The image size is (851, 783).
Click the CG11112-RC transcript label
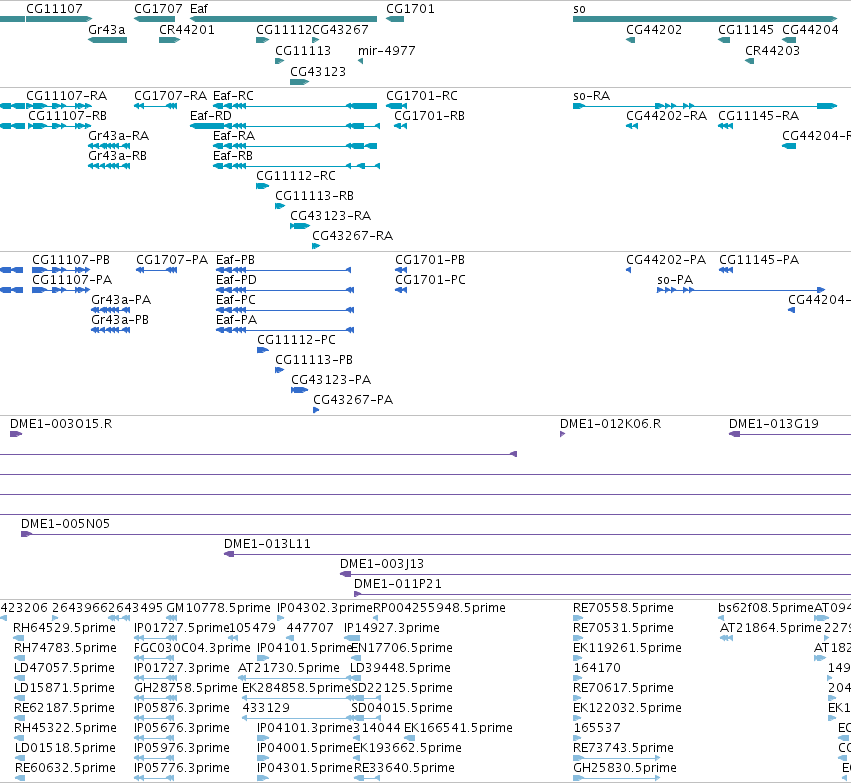pyautogui.click(x=296, y=176)
